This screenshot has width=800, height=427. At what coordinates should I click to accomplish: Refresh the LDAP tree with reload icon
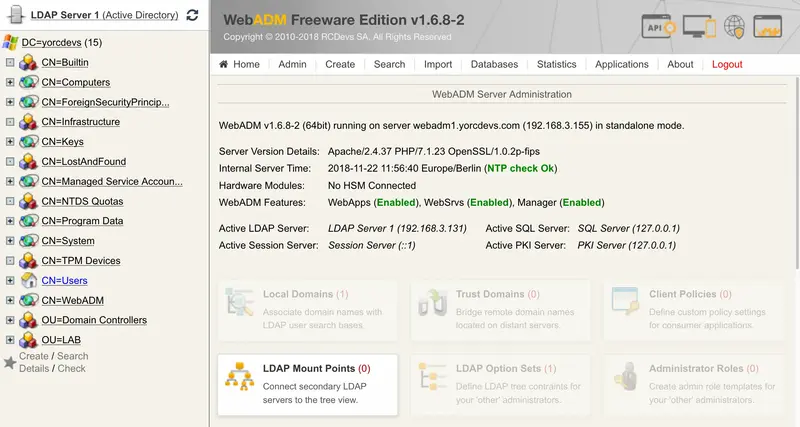click(192, 15)
